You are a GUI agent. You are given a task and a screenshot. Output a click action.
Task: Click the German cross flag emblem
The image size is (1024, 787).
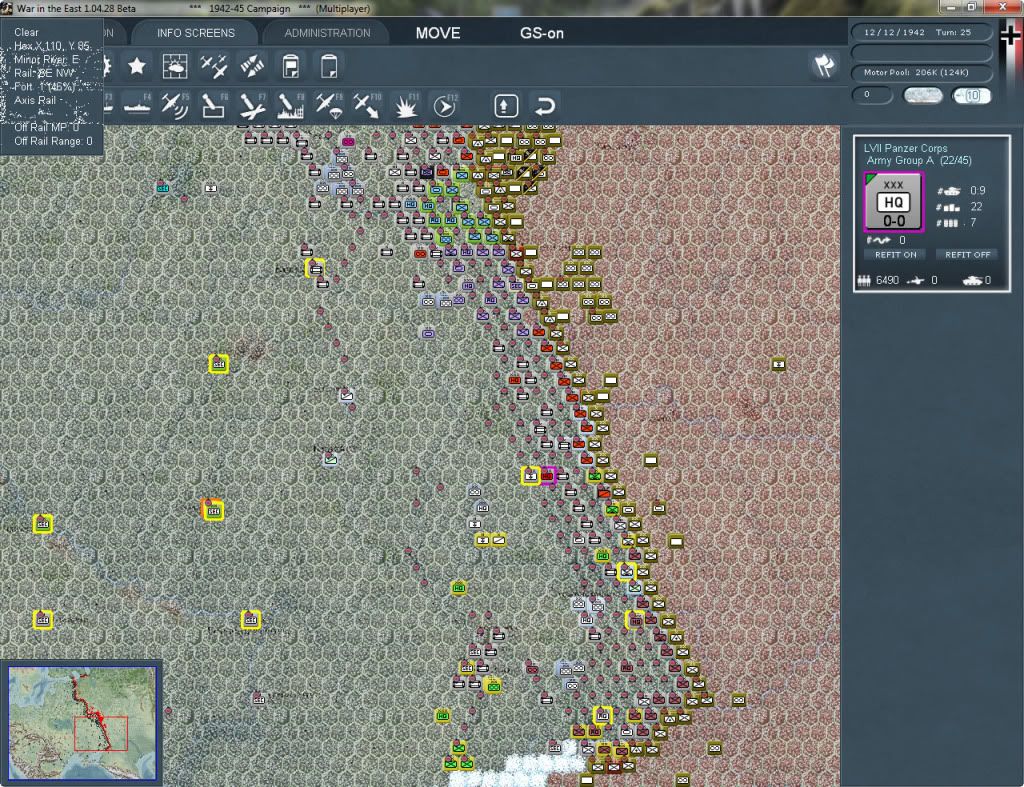[1010, 35]
